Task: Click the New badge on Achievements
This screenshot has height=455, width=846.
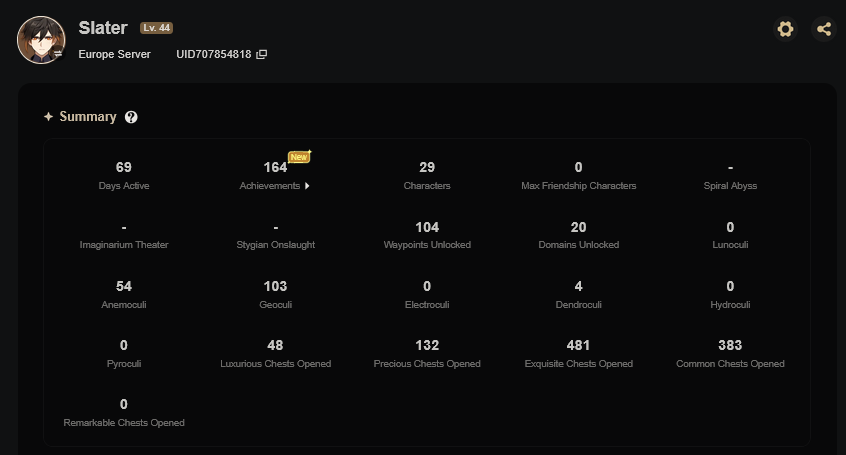Action: pos(299,157)
